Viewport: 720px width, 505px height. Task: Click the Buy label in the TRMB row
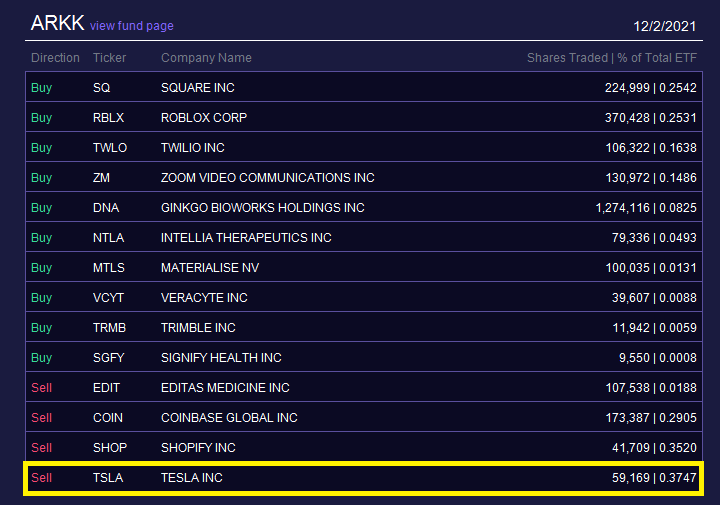[x=41, y=328]
